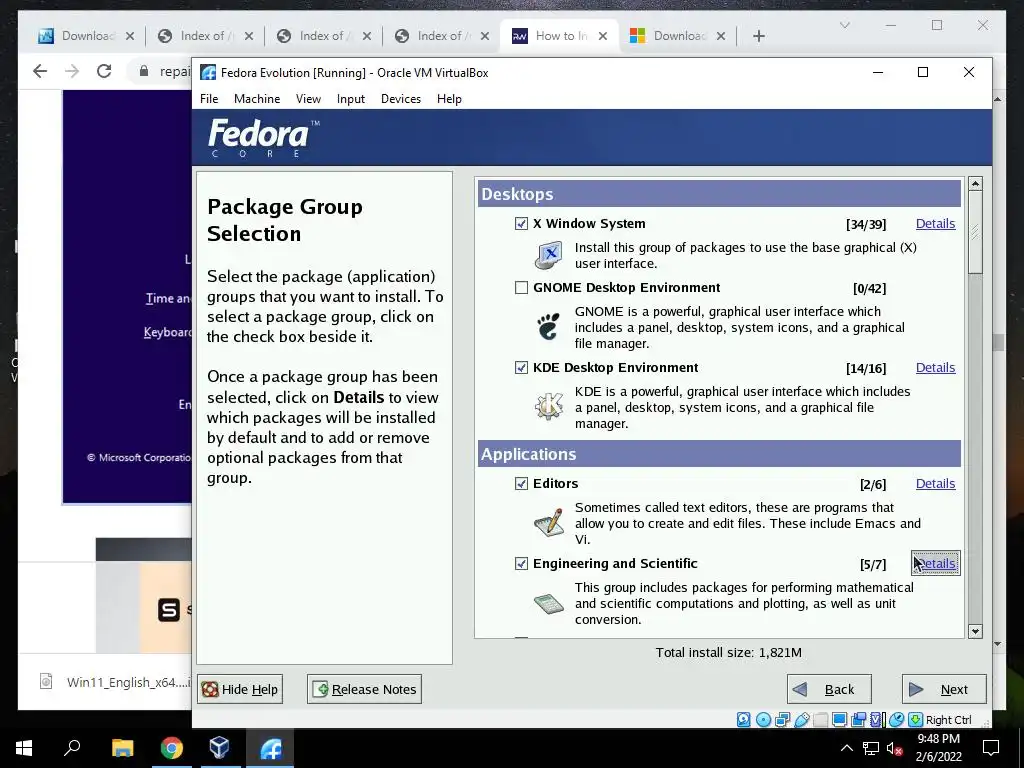Check GNOME Desktop Environment checkbox
Screen dimensions: 1024x768
point(521,287)
